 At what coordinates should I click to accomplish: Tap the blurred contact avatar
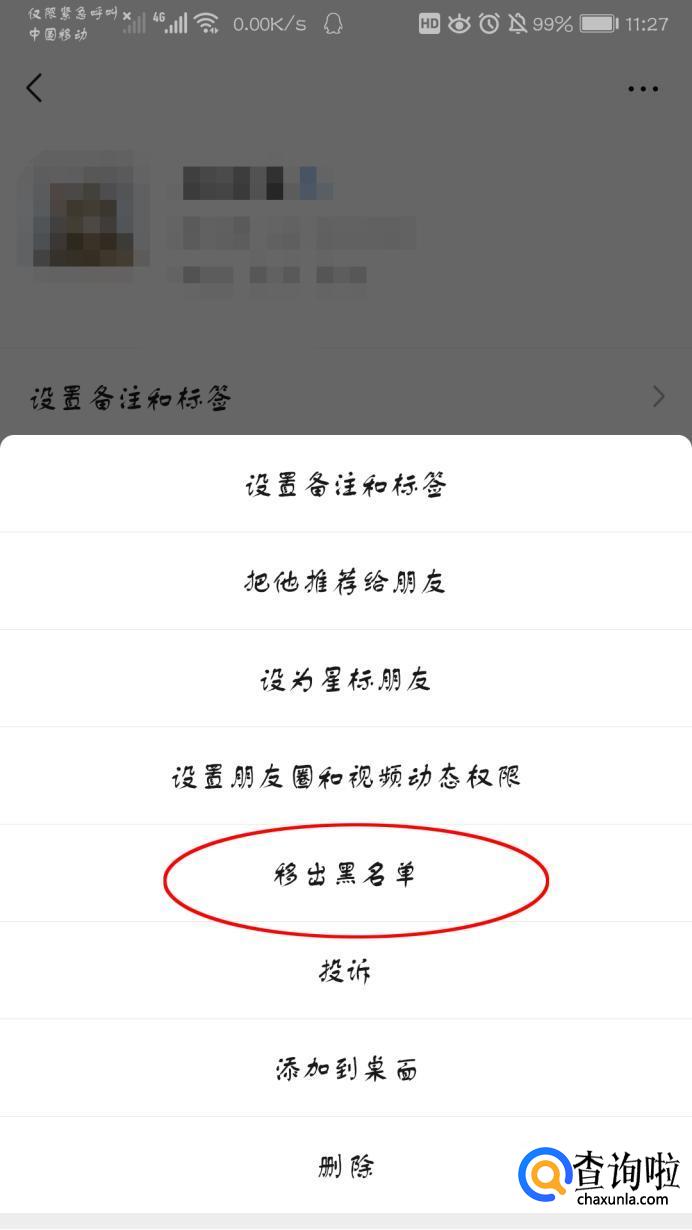click(83, 210)
